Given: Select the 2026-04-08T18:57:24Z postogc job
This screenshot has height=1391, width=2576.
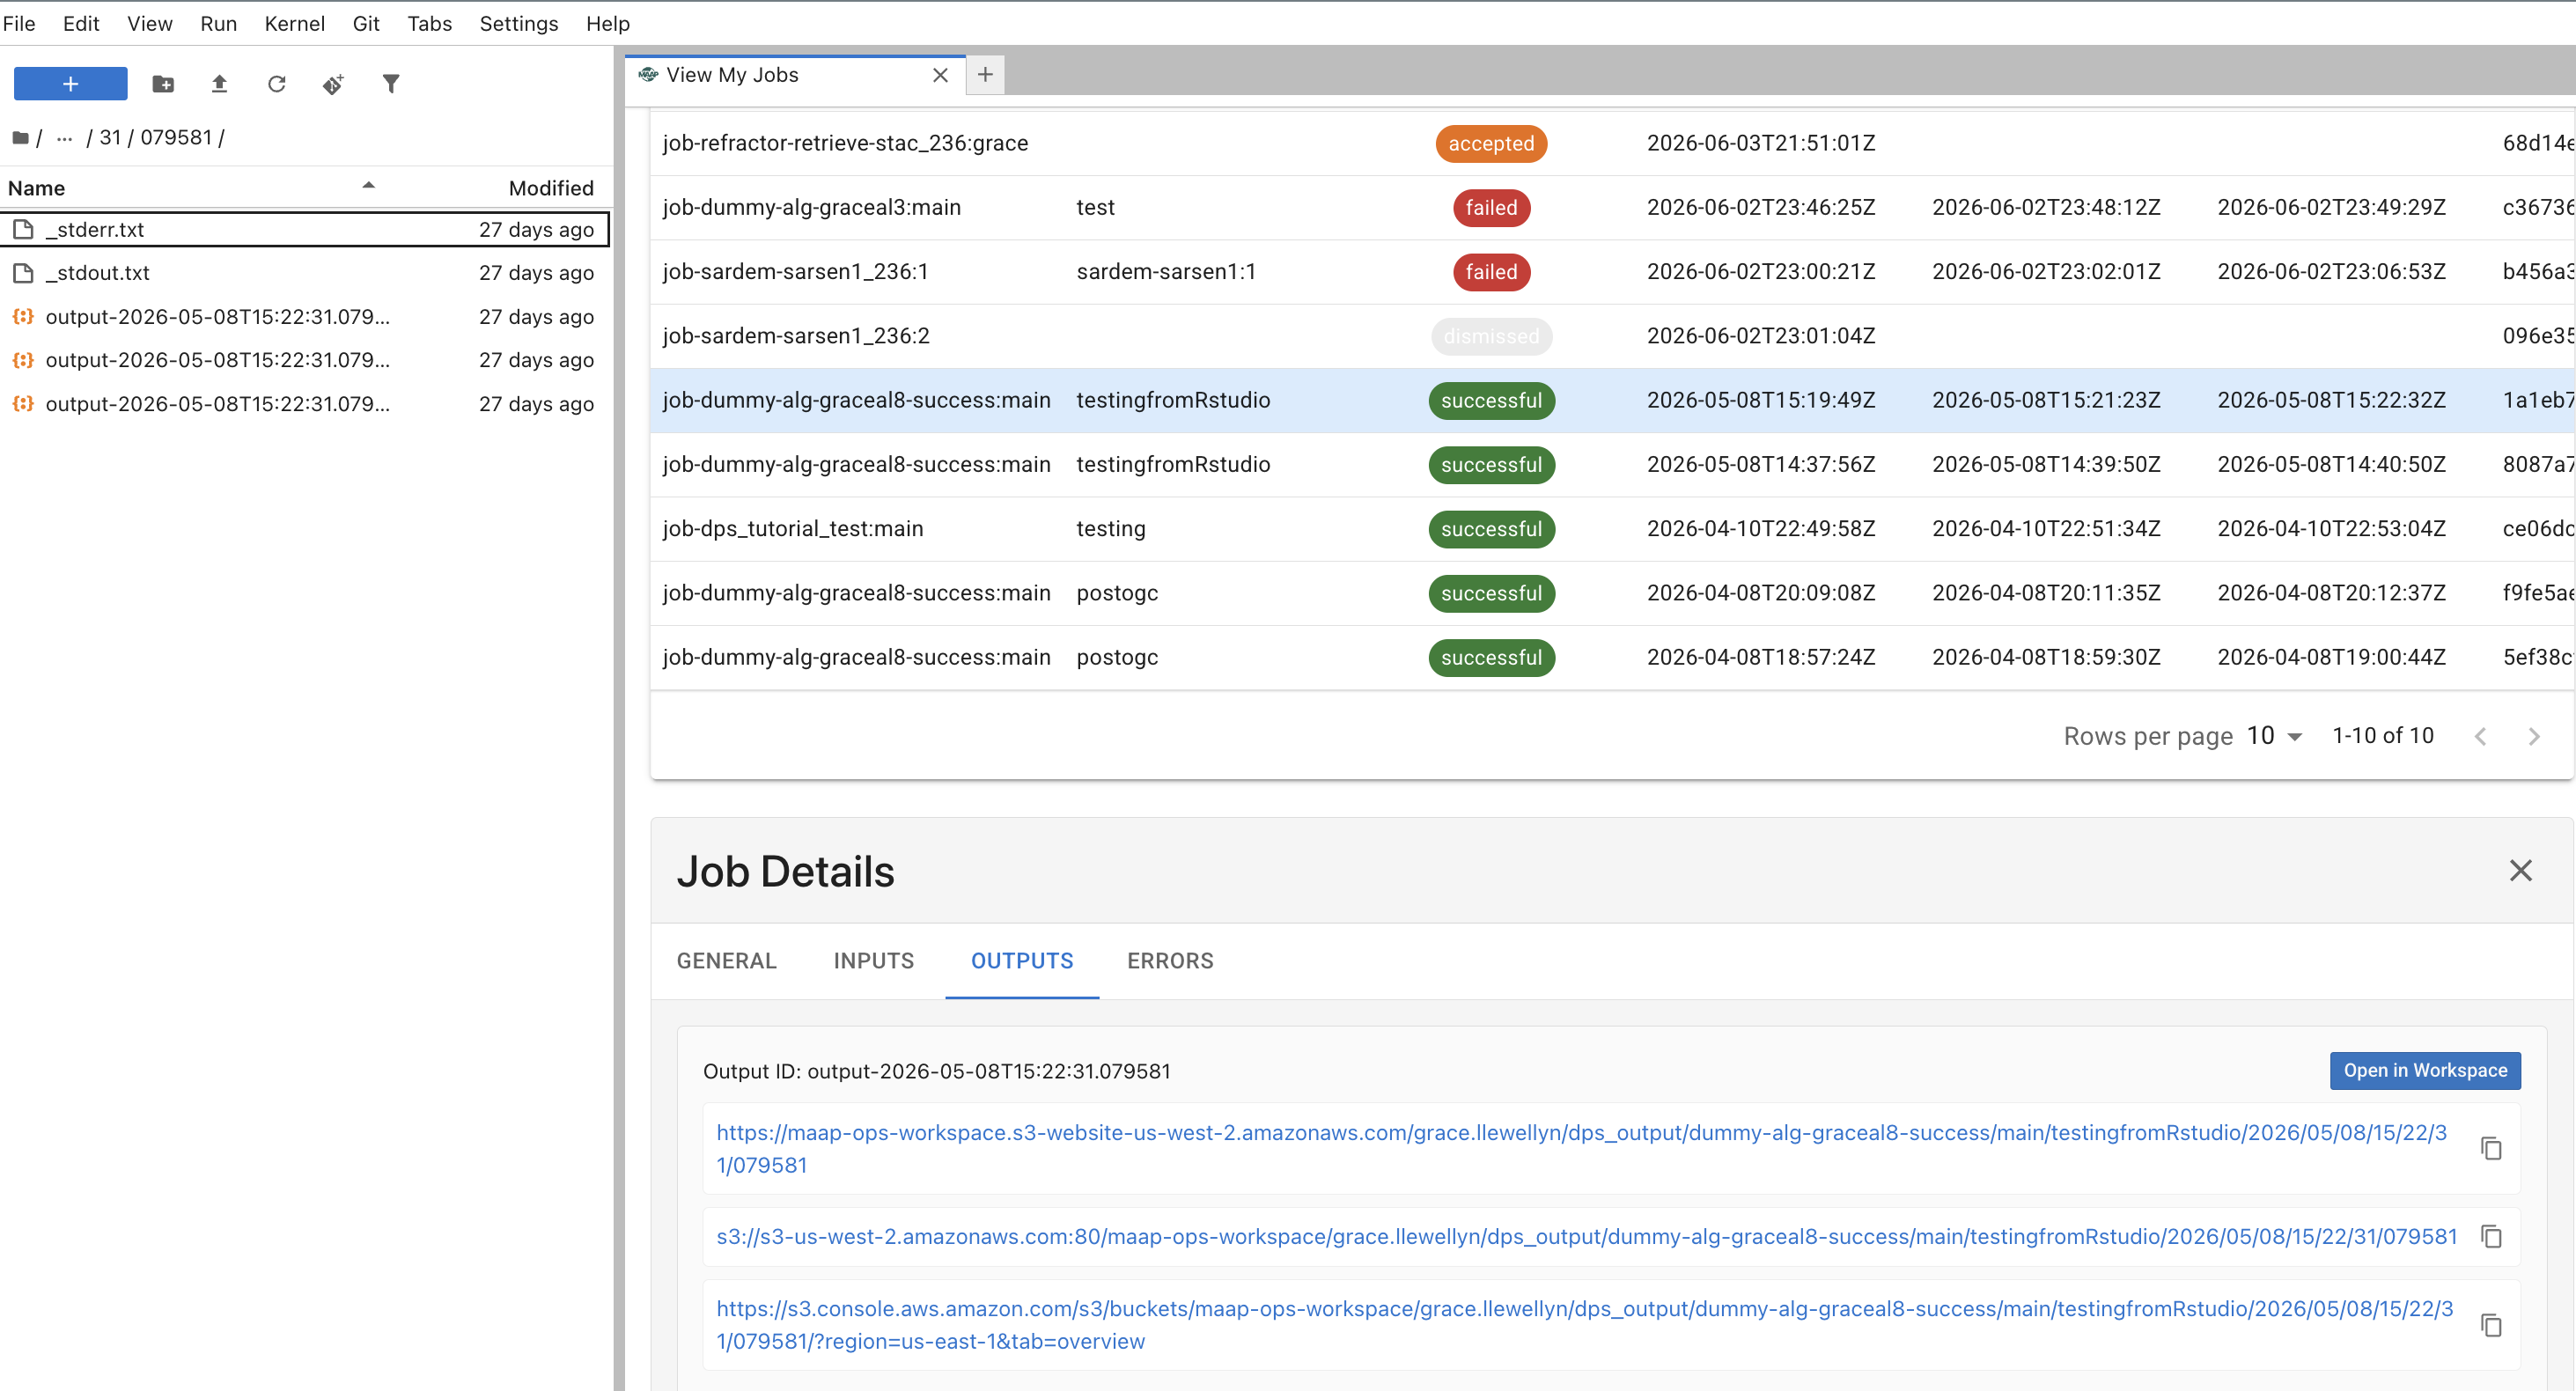Looking at the screenshot, I should [x=1612, y=657].
